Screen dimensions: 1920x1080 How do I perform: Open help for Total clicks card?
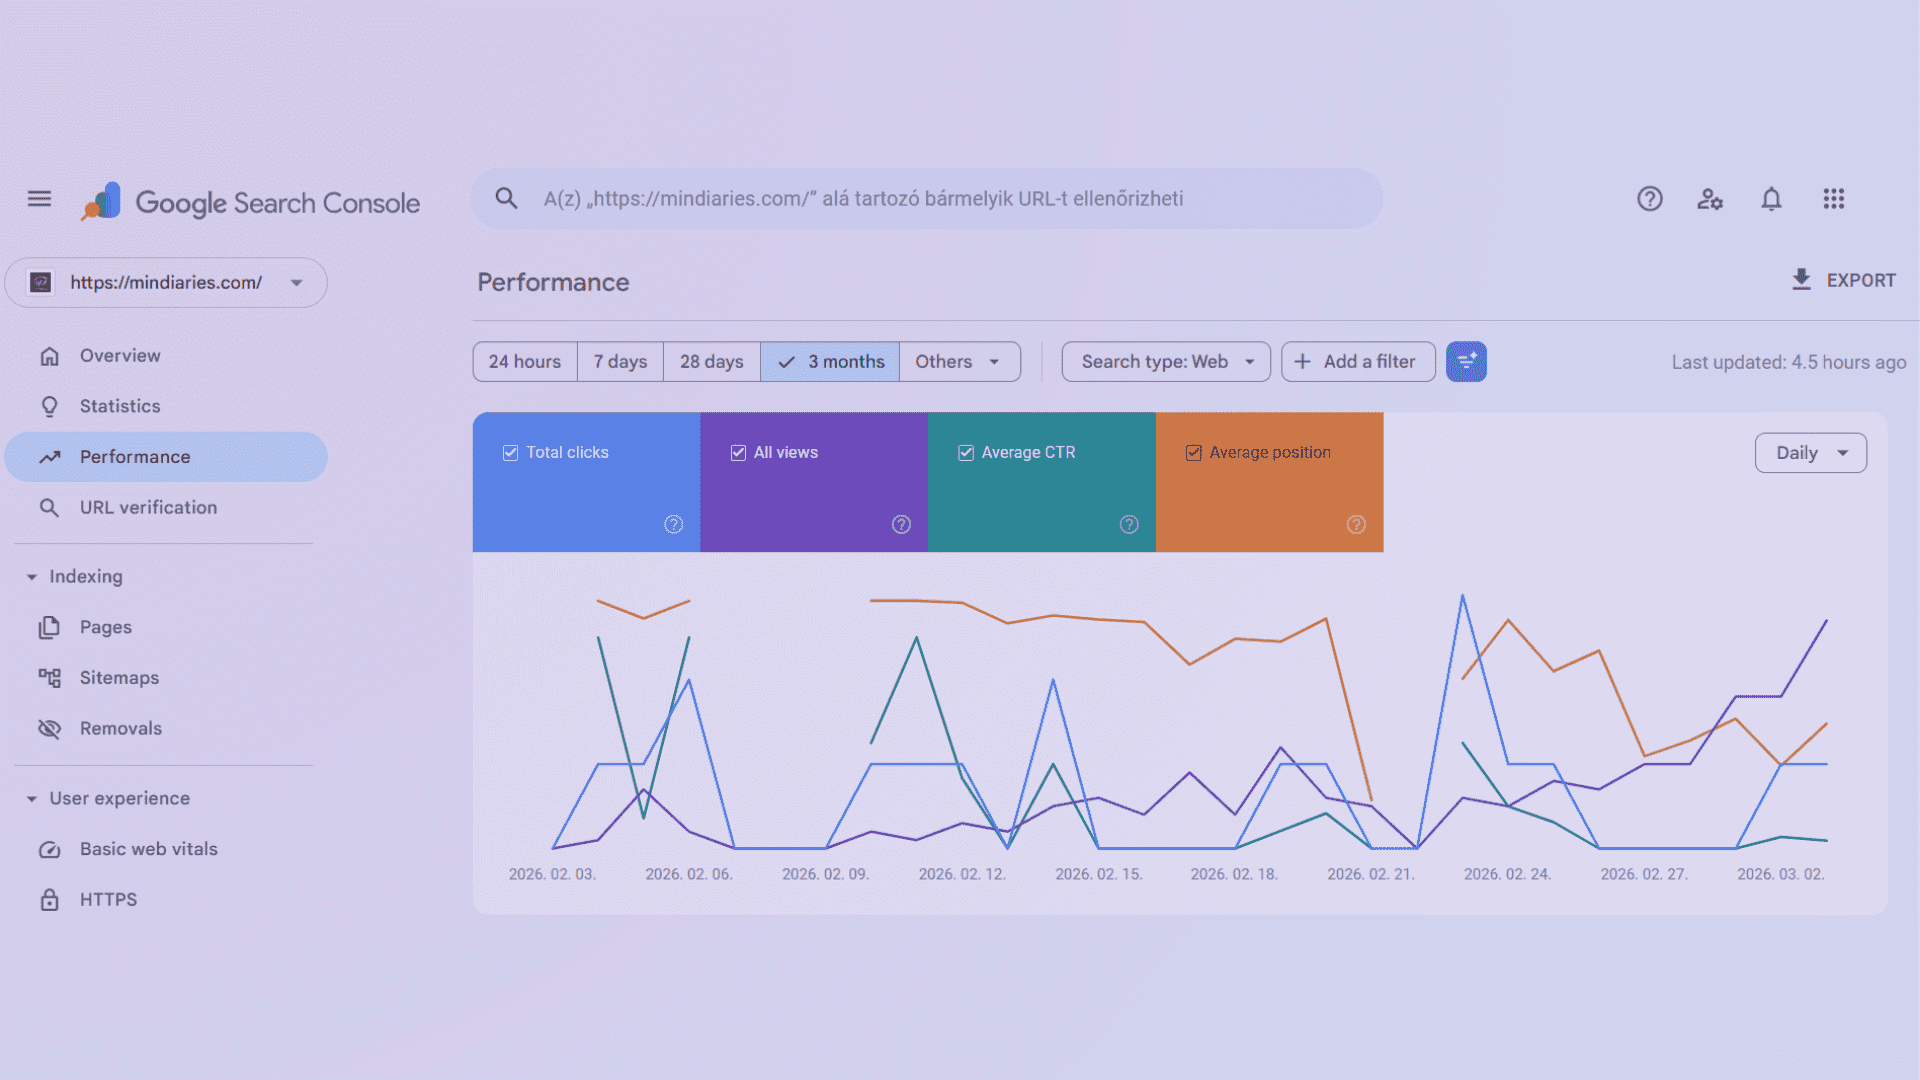click(x=674, y=524)
